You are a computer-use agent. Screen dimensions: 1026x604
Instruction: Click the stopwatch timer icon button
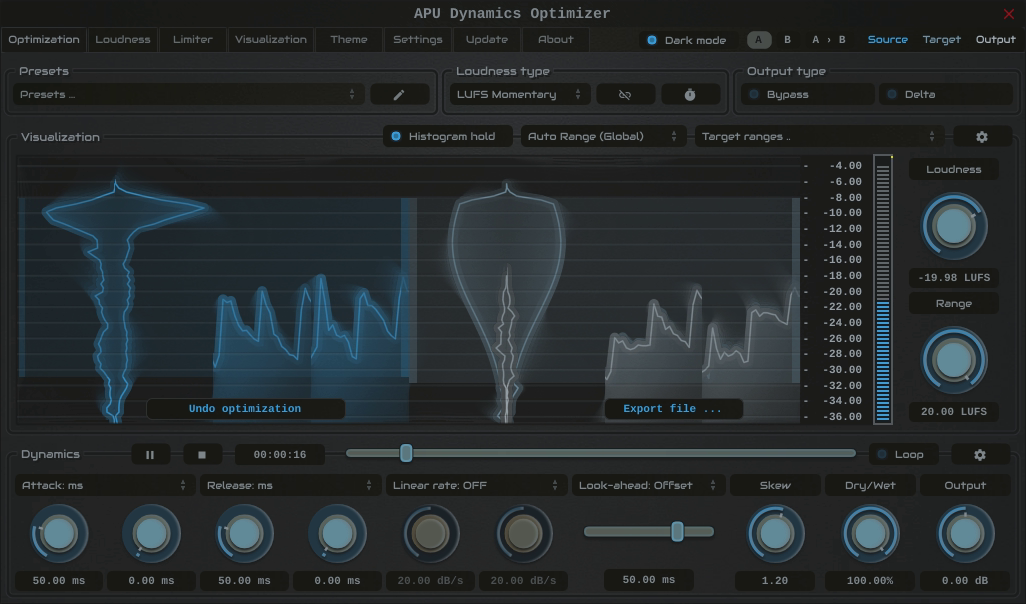pyautogui.click(x=690, y=95)
